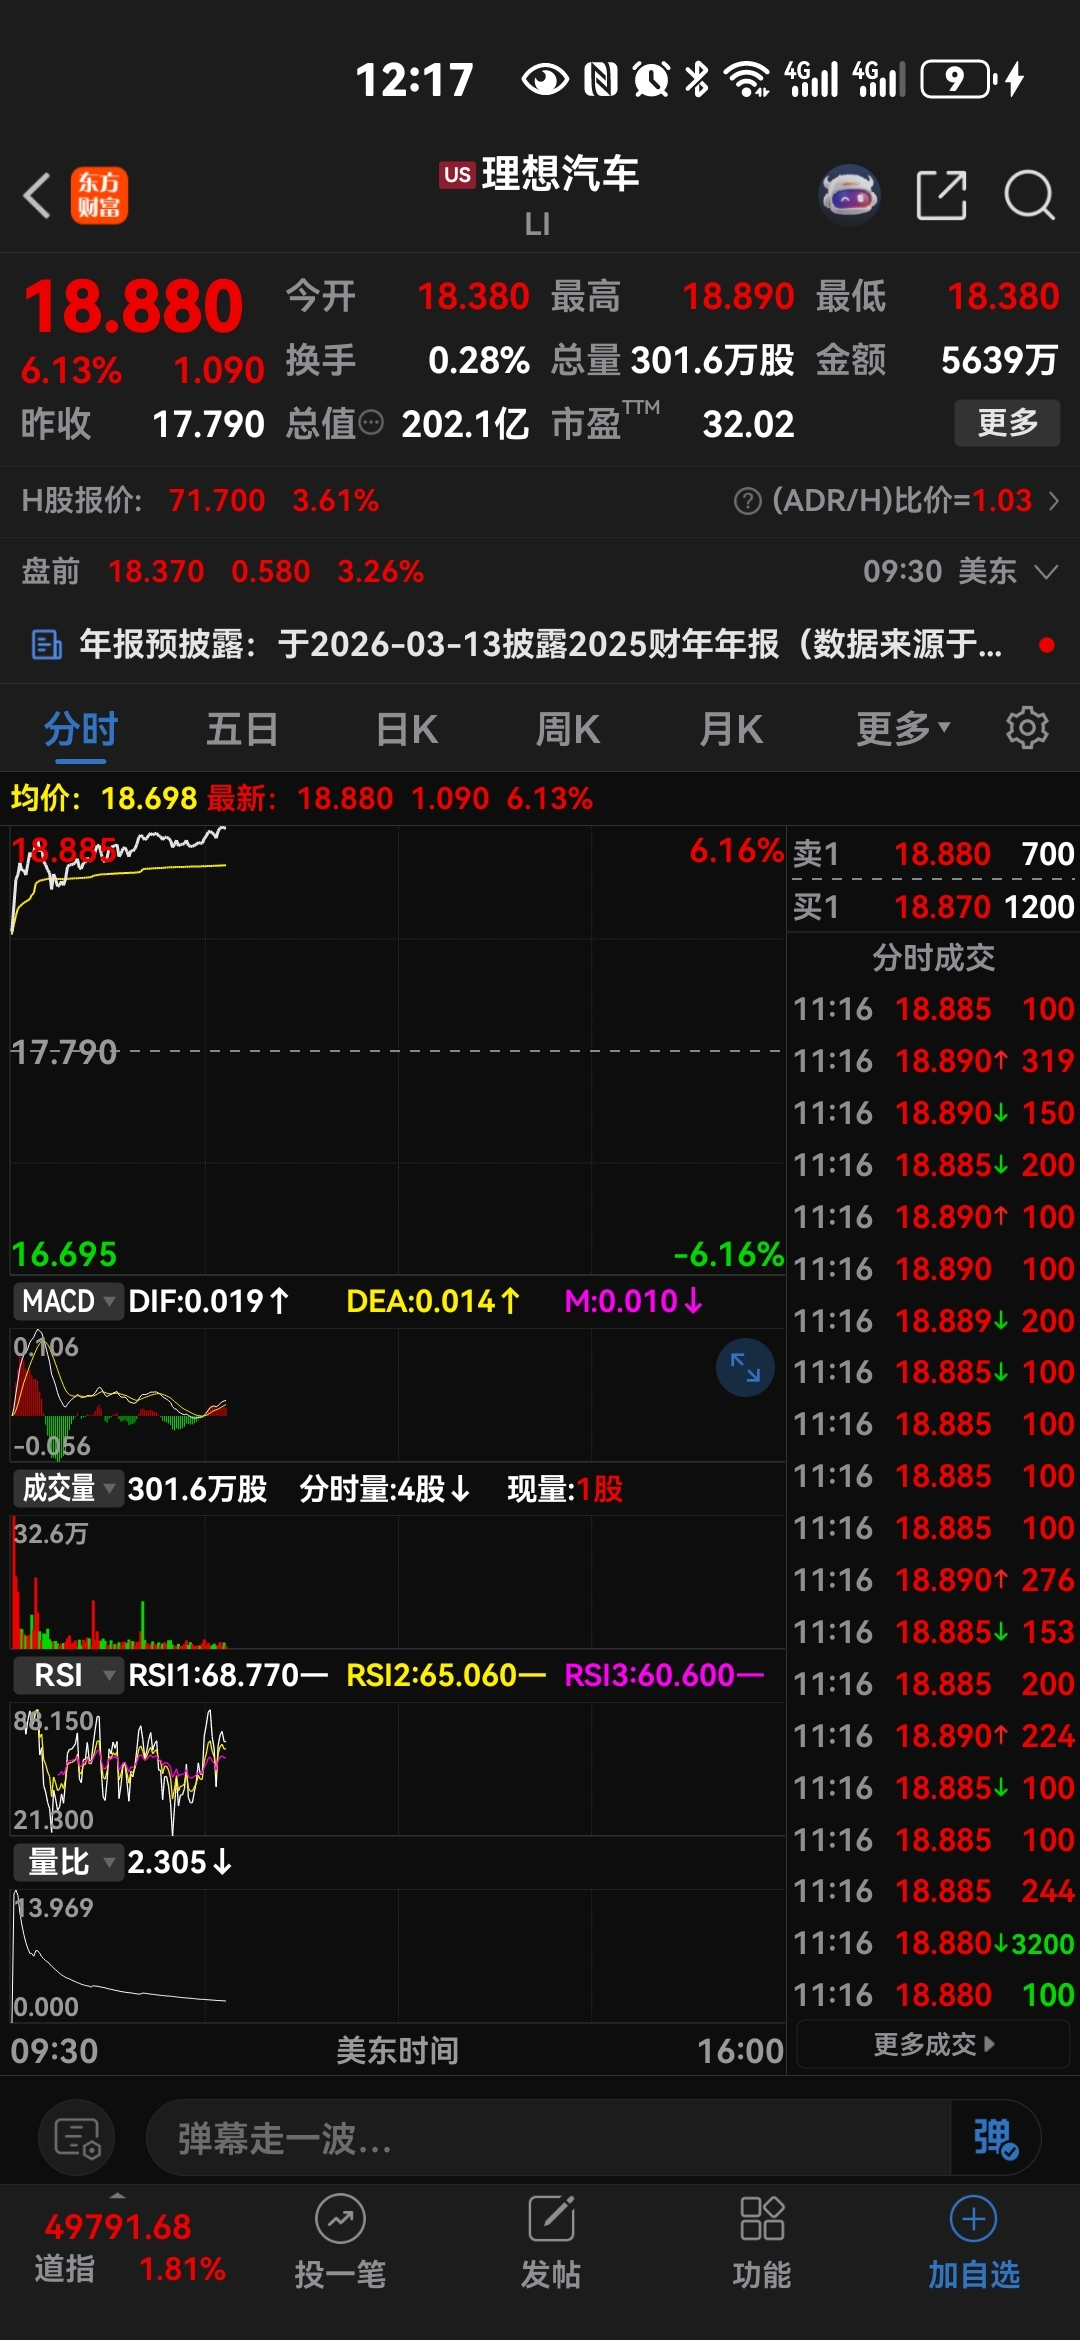Tap the RSI indicator chart area

coord(398,1770)
